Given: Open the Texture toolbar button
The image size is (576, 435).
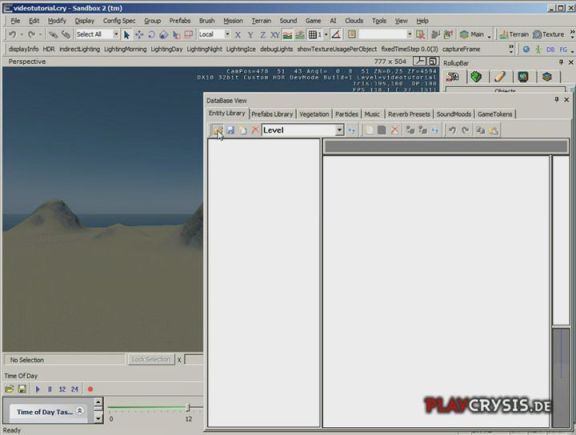Looking at the screenshot, I should [x=548, y=35].
